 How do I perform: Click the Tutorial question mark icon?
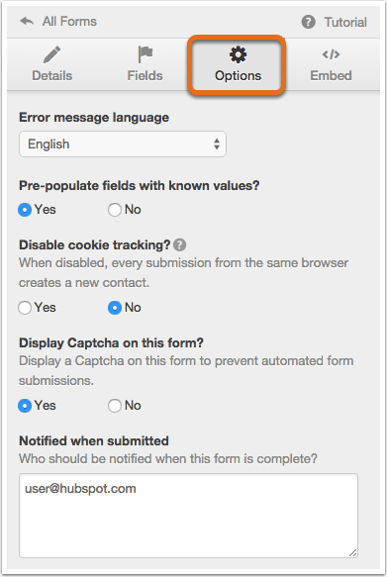pyautogui.click(x=308, y=22)
